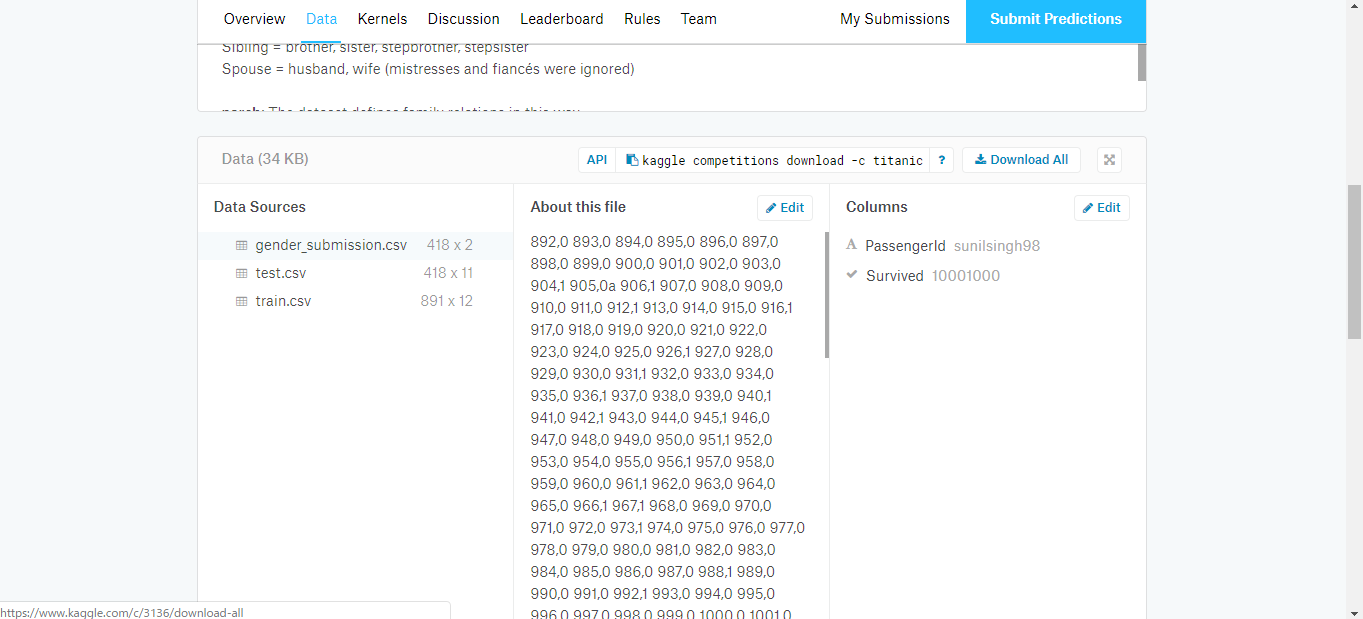View the Rules tab

coord(642,19)
